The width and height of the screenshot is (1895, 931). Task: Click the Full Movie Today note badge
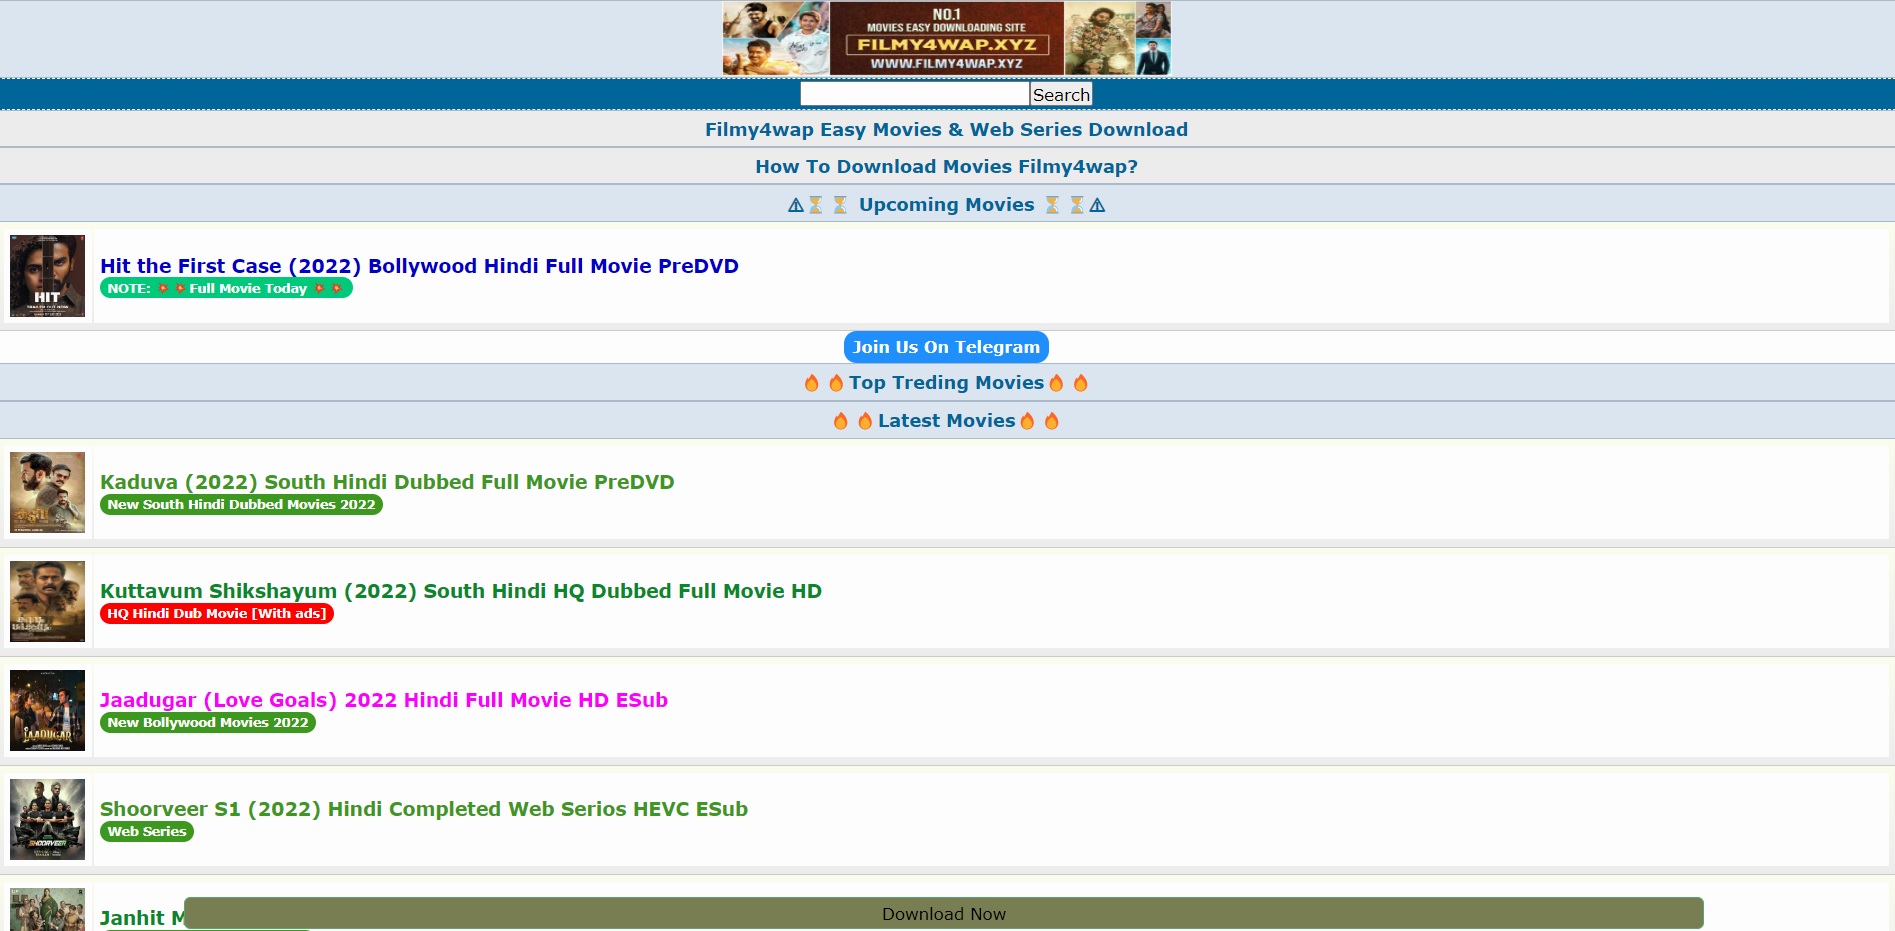226,288
